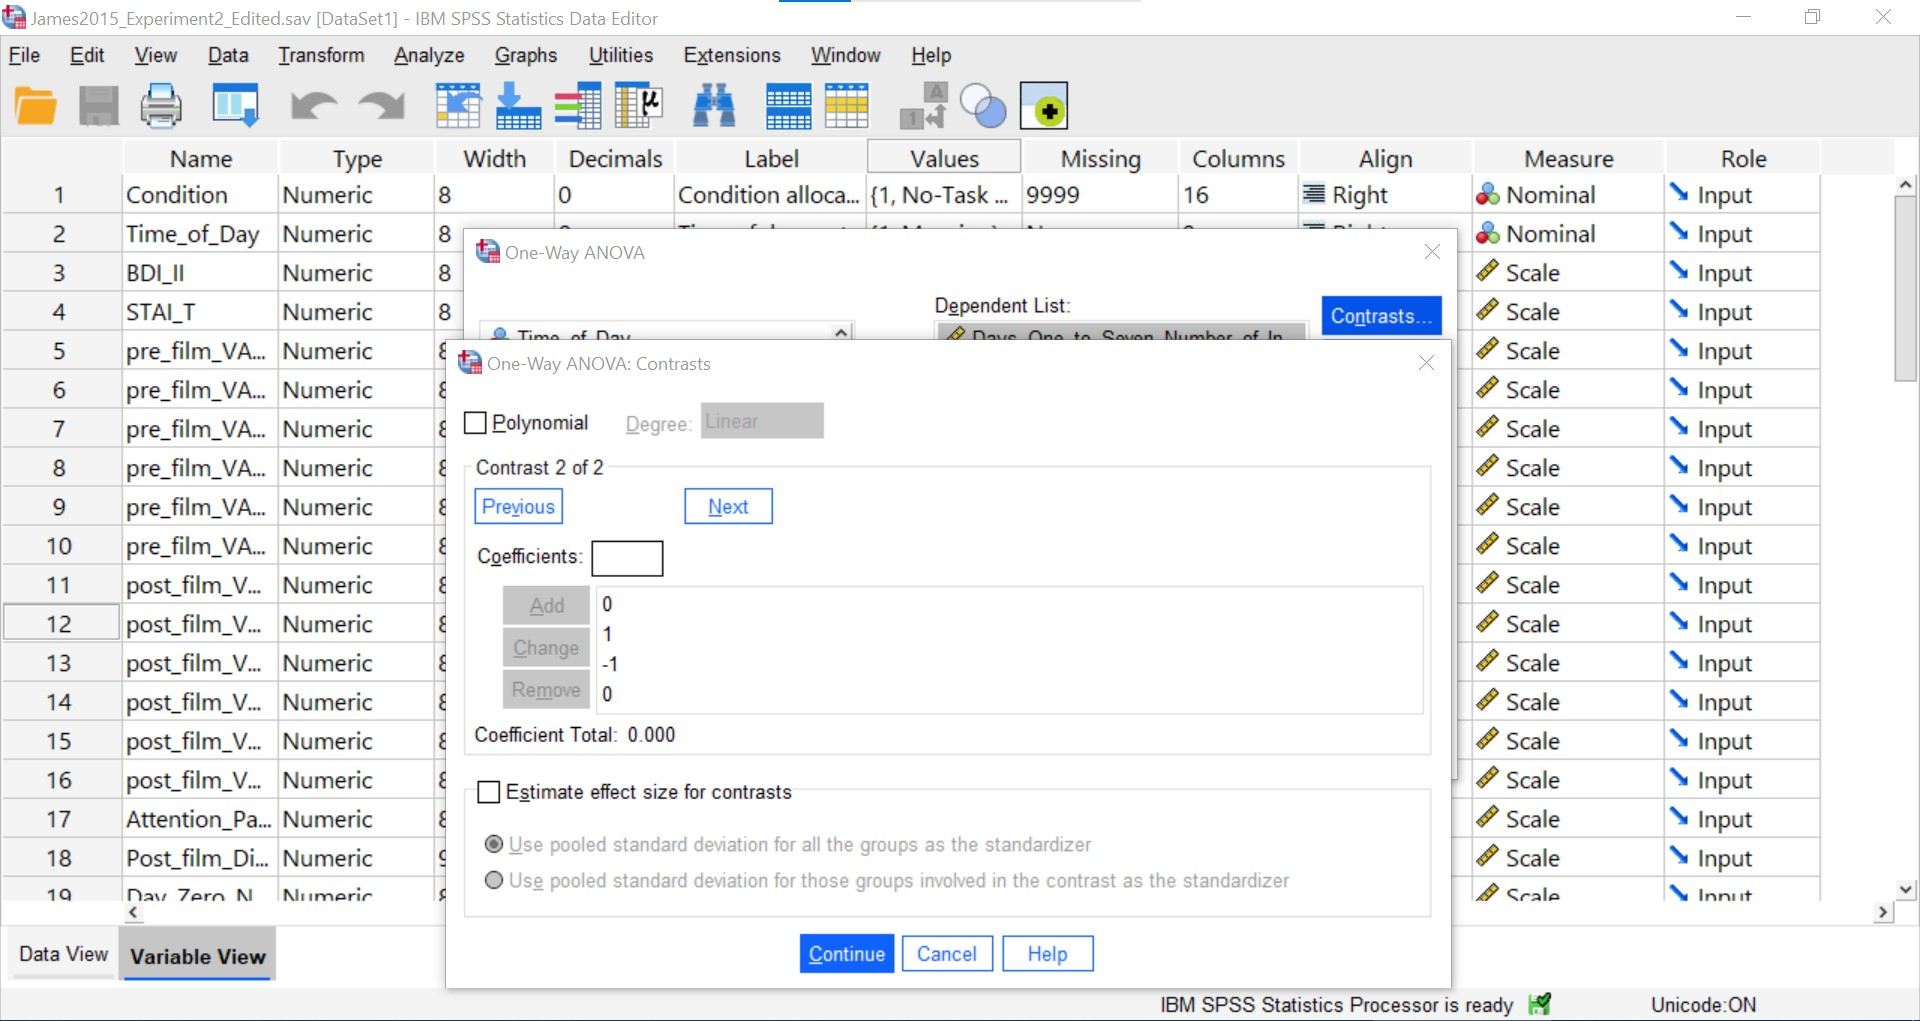Click Scale ruler icon for BDI_II
The image size is (1920, 1021).
pos(1488,272)
